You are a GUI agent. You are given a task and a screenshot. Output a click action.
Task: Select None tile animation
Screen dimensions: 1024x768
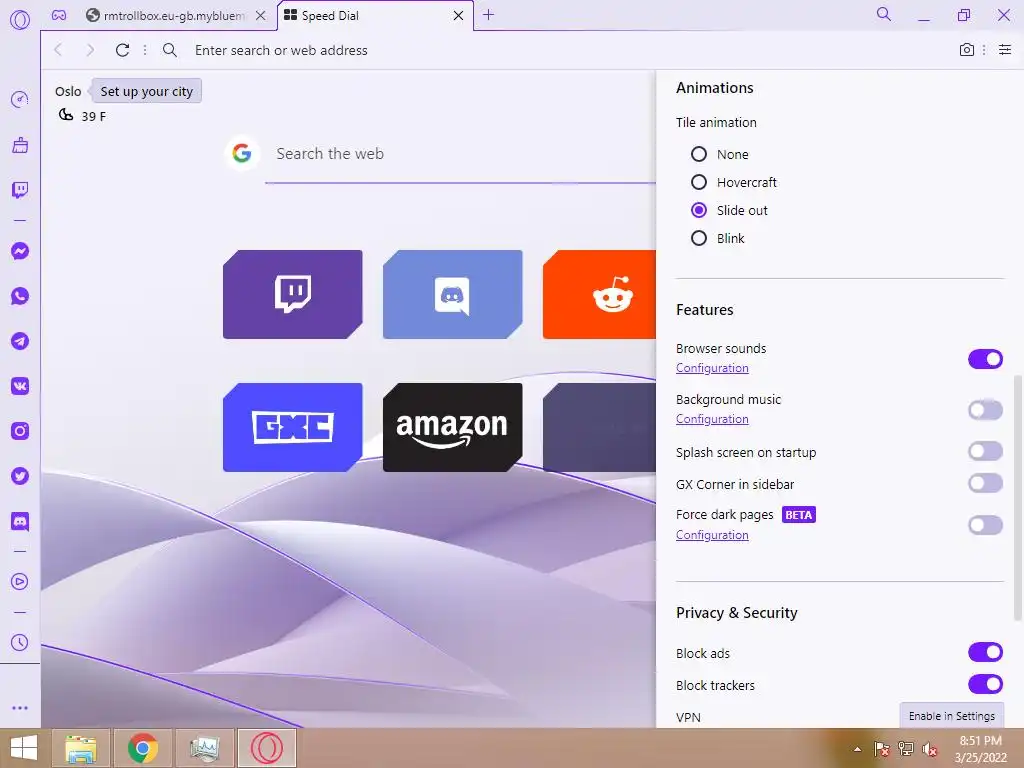[x=699, y=154]
